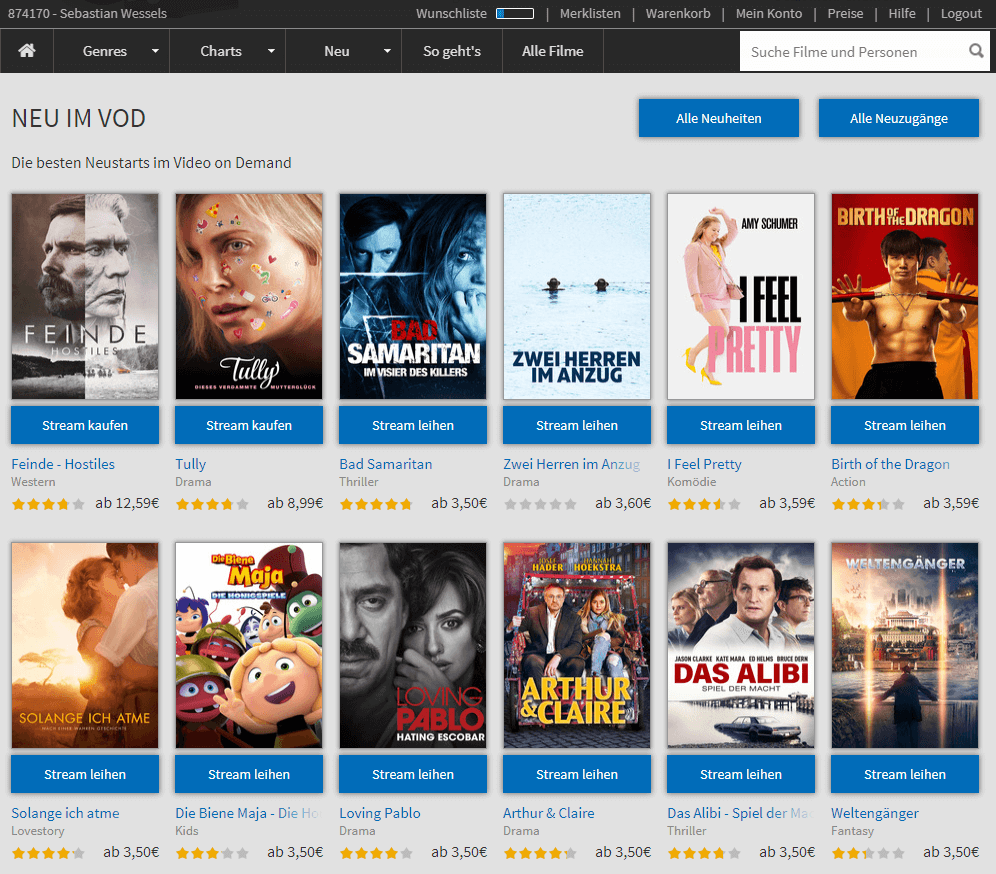This screenshot has width=996, height=874.
Task: Open the Hilfe page
Action: pos(902,13)
